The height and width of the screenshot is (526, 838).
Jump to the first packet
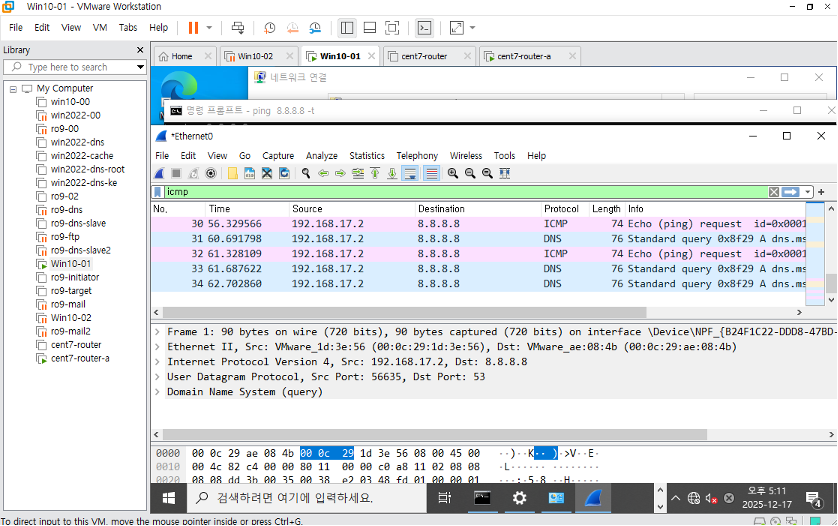click(375, 173)
